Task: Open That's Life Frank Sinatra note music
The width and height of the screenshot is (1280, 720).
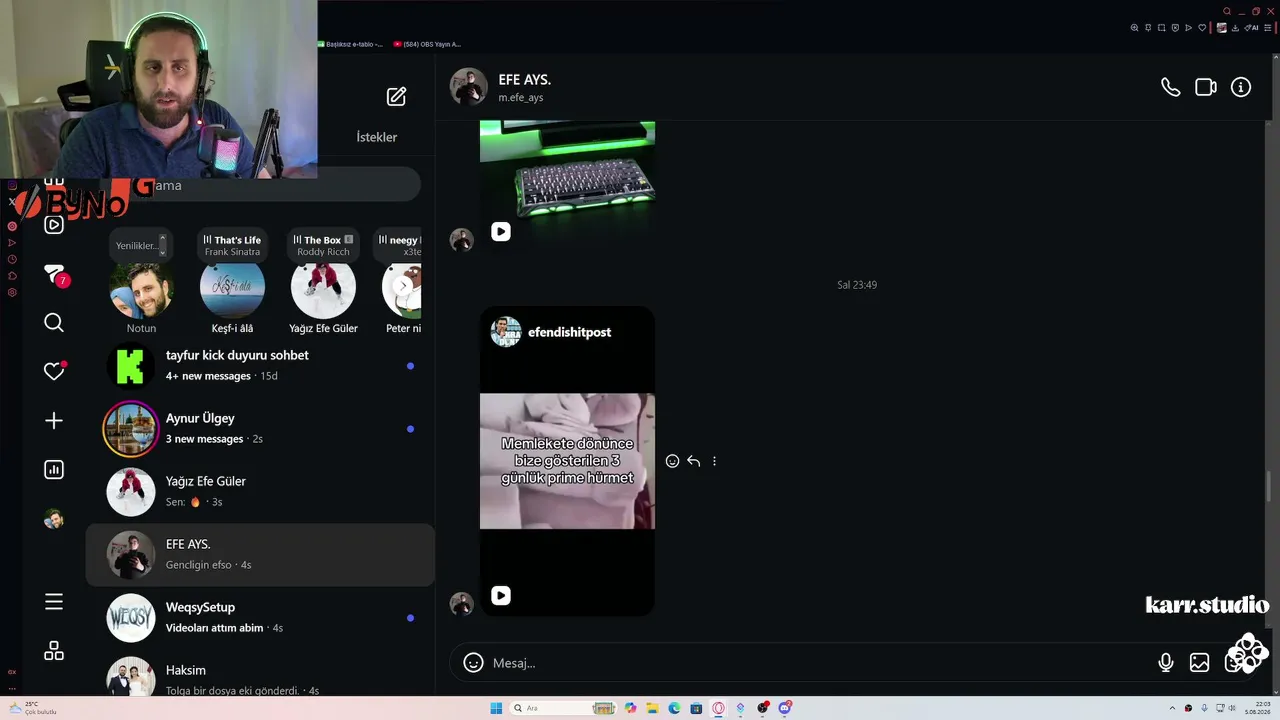Action: [232, 246]
